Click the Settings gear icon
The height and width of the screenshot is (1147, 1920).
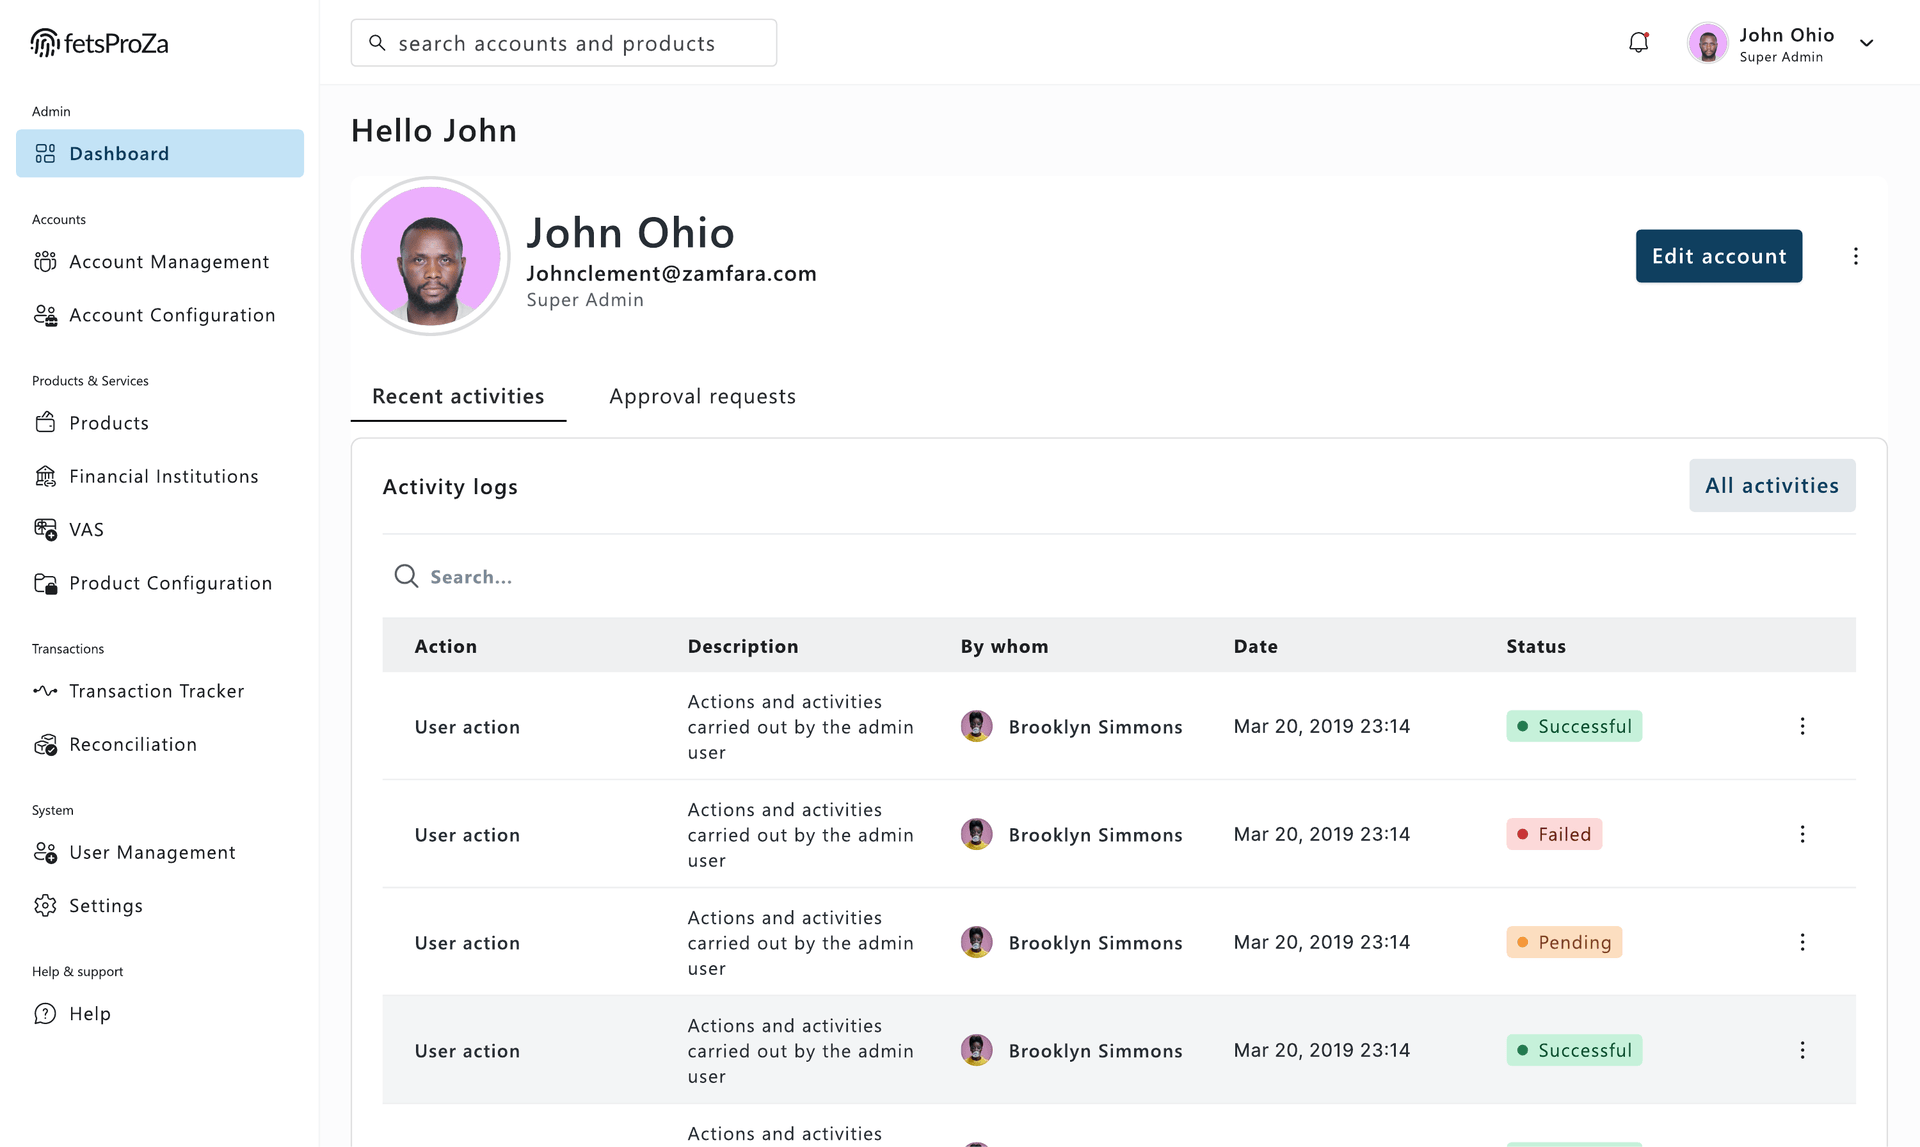45,905
